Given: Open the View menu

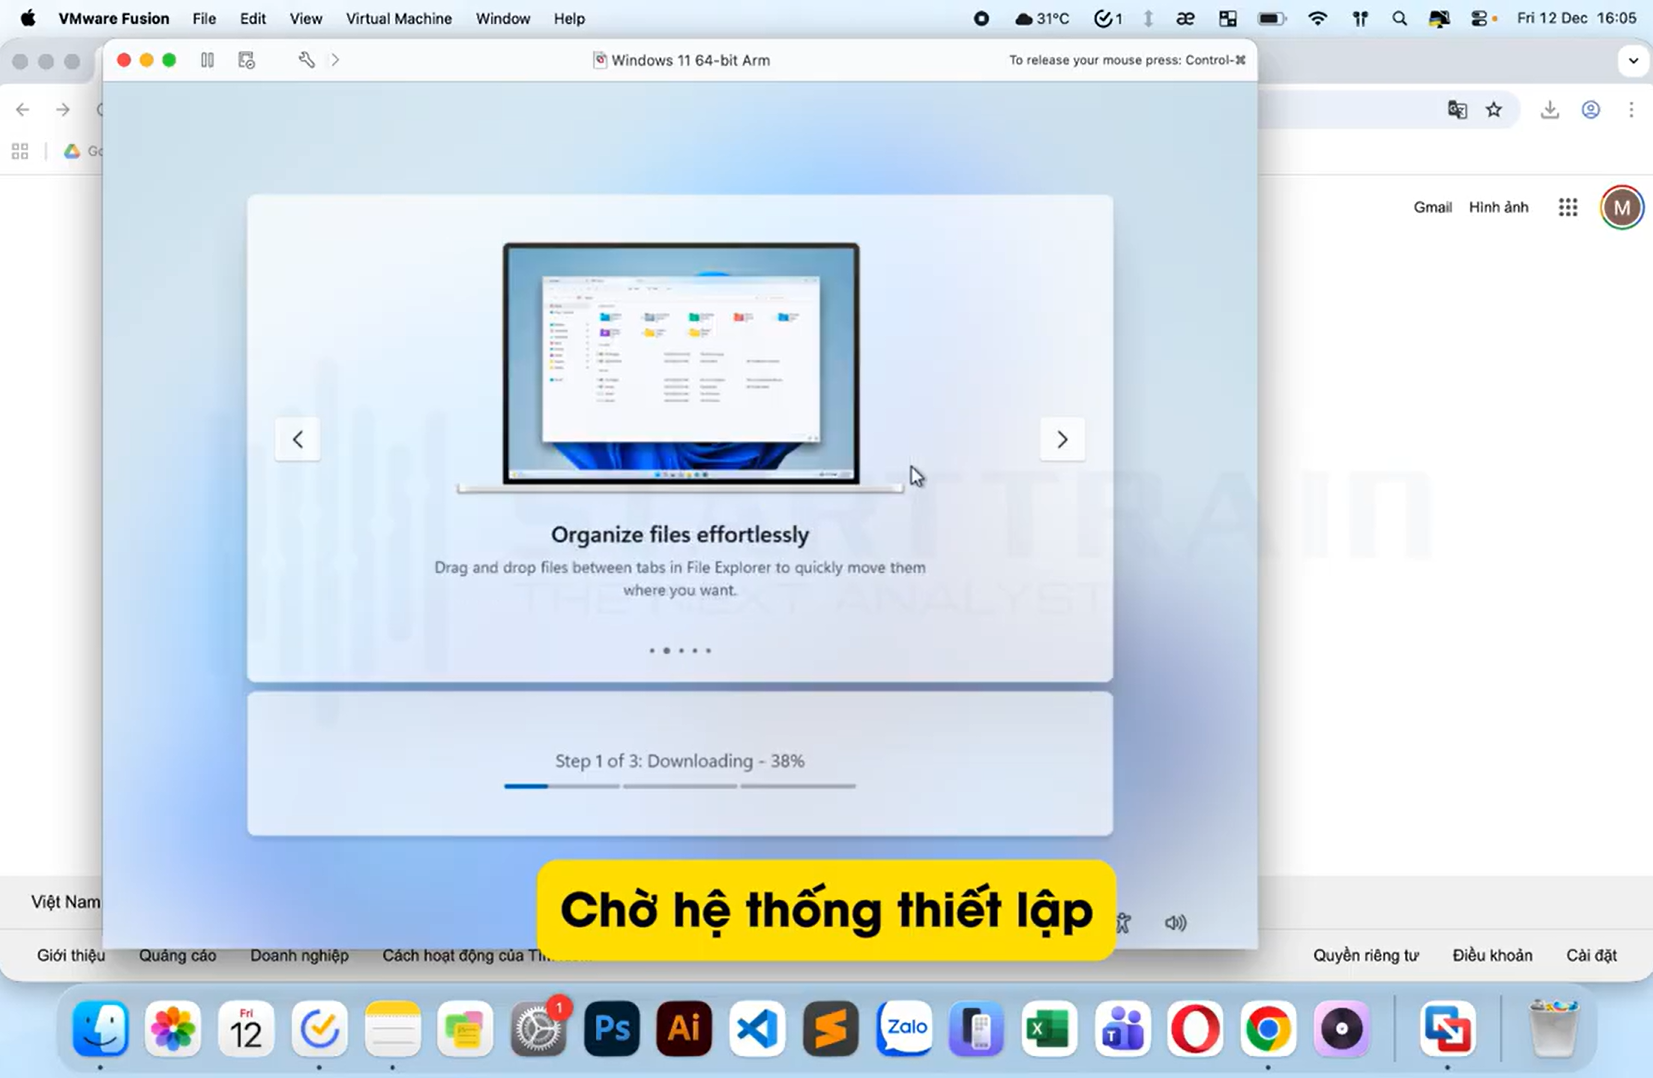Looking at the screenshot, I should click(305, 19).
